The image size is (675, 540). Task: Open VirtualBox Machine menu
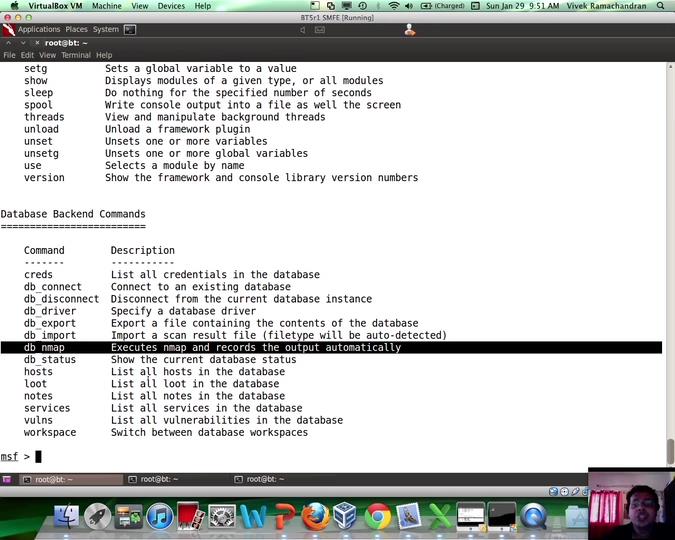(106, 6)
